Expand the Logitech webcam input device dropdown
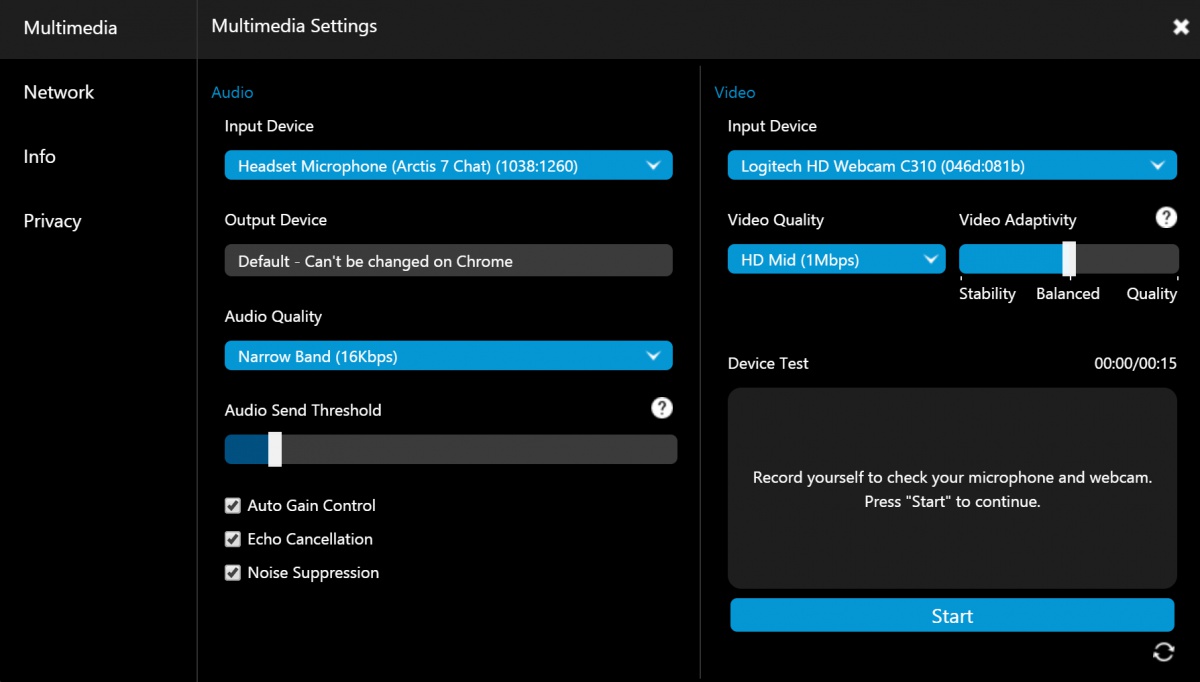This screenshot has height=682, width=1200. click(x=951, y=166)
